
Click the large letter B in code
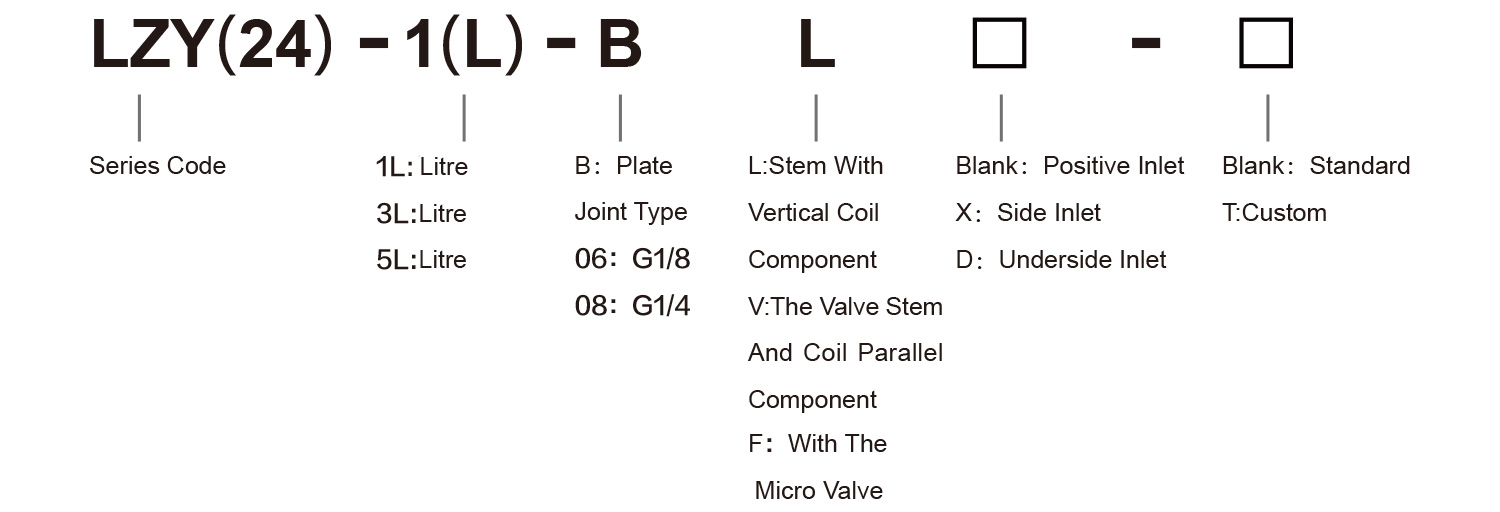coord(619,46)
